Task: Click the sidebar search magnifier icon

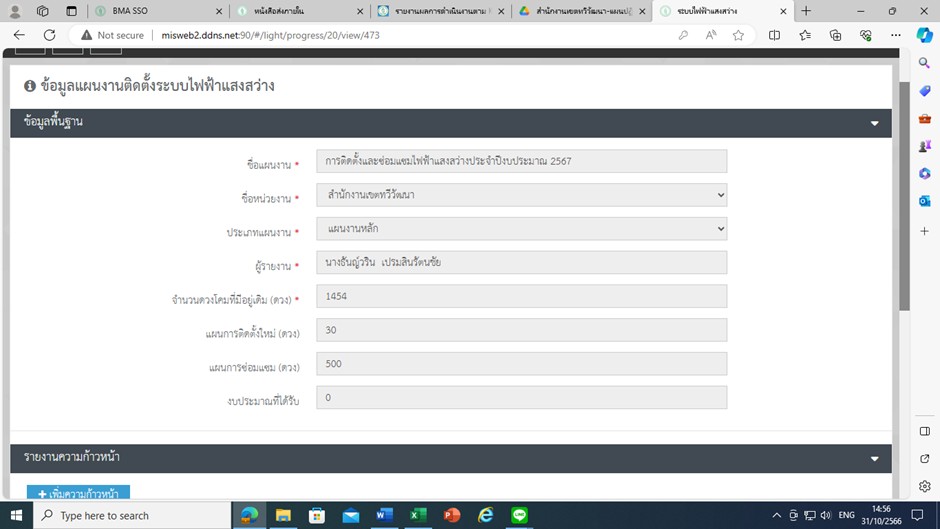Action: (925, 63)
